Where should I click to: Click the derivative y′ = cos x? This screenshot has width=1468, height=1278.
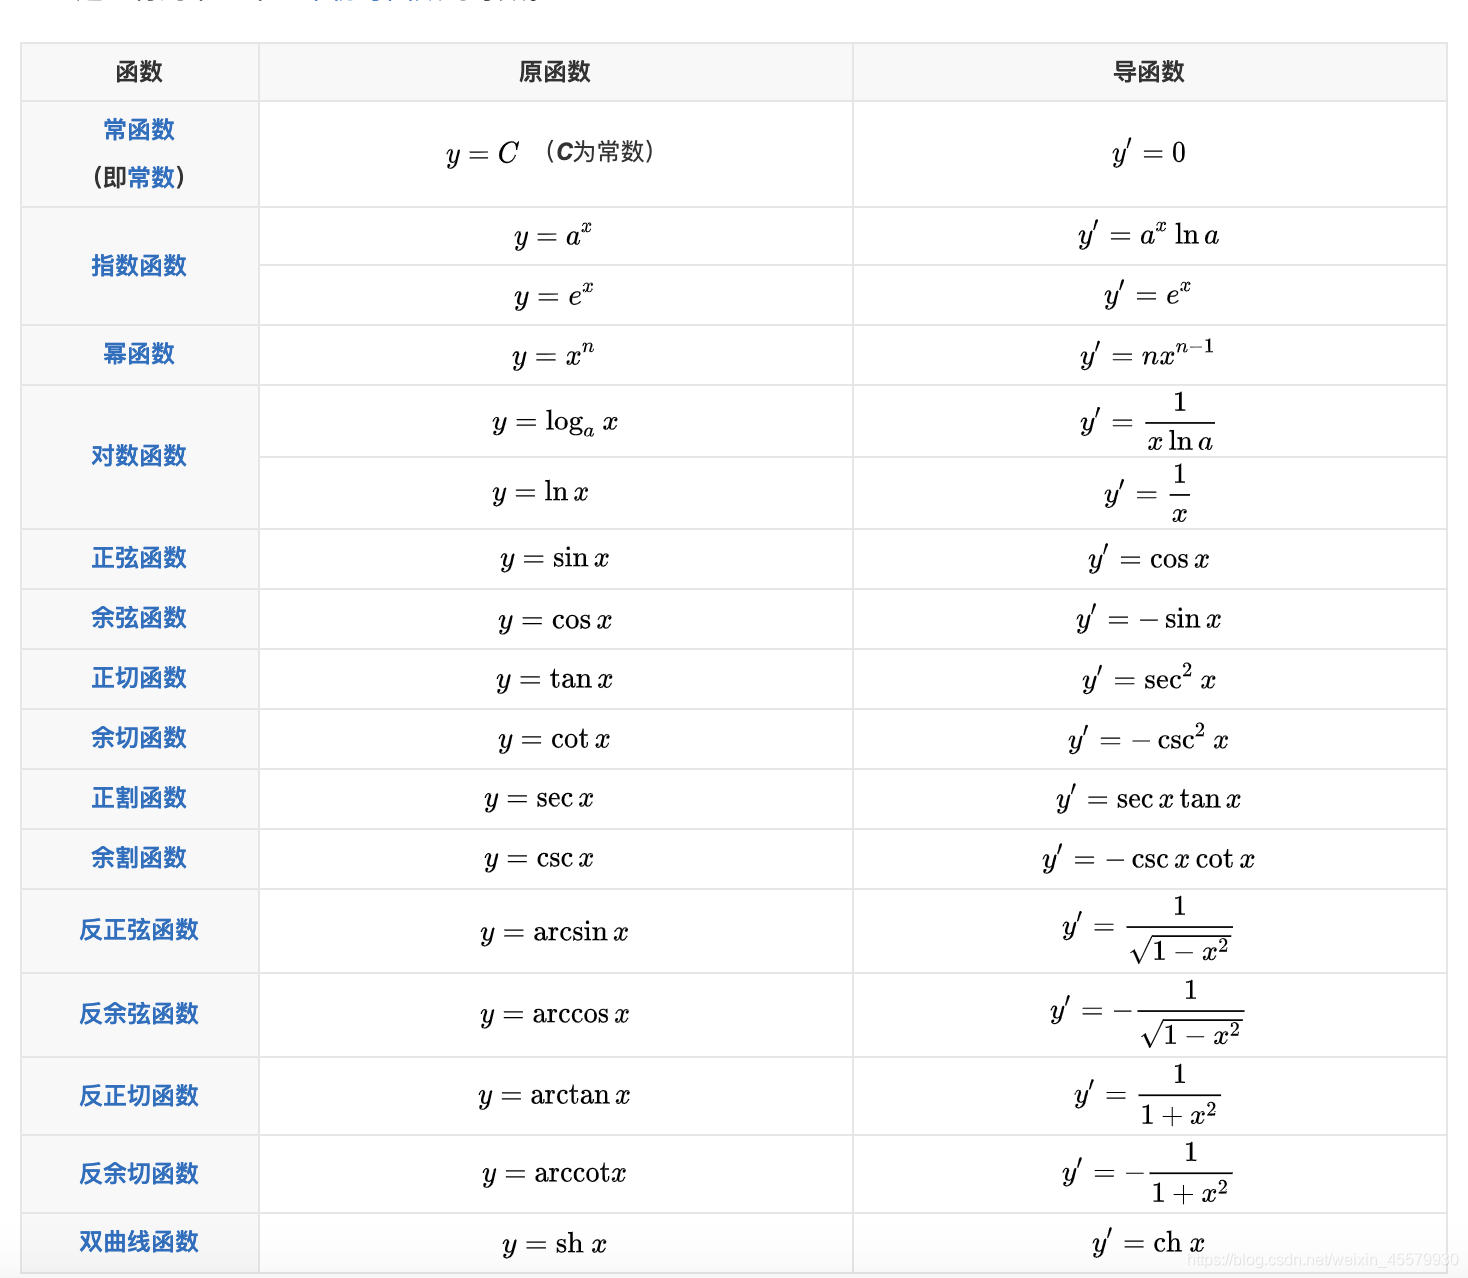point(1149,558)
